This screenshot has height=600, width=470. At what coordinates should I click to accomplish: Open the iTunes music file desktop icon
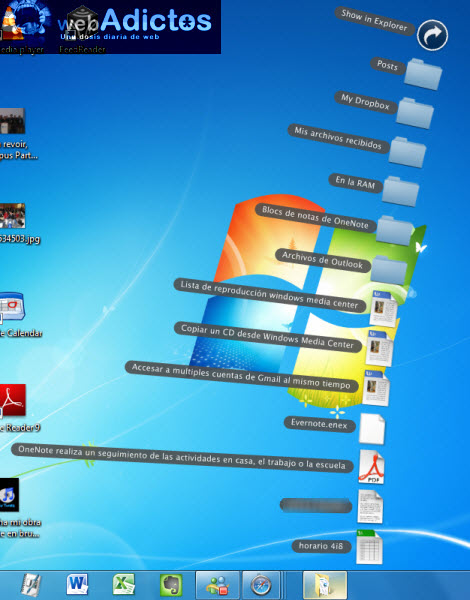(9, 495)
